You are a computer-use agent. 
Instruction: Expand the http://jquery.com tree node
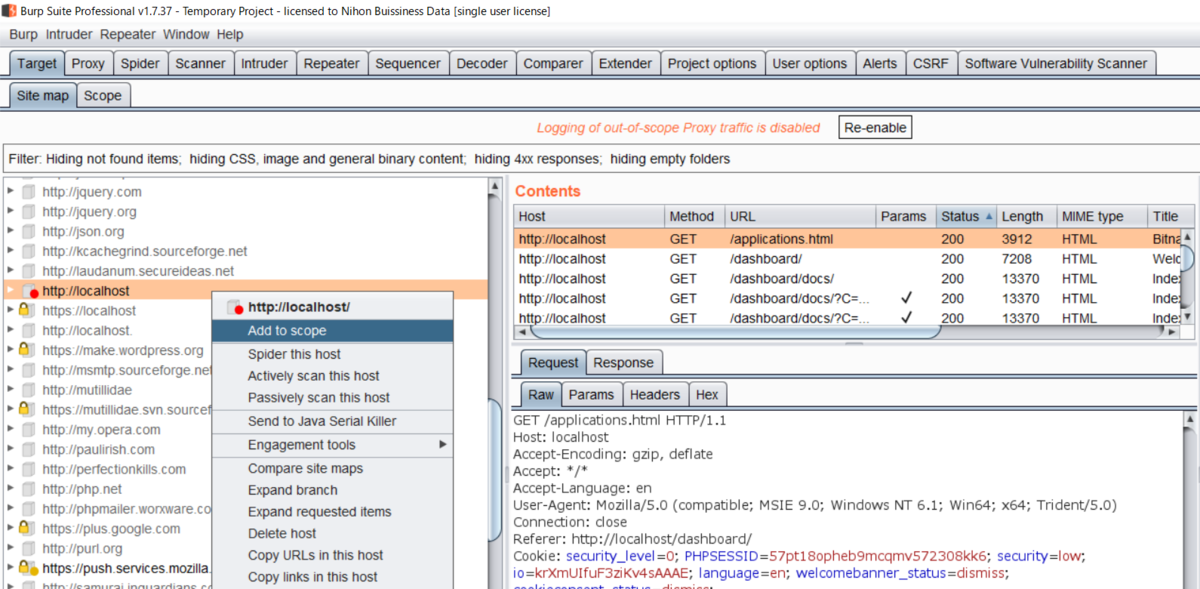coord(10,191)
